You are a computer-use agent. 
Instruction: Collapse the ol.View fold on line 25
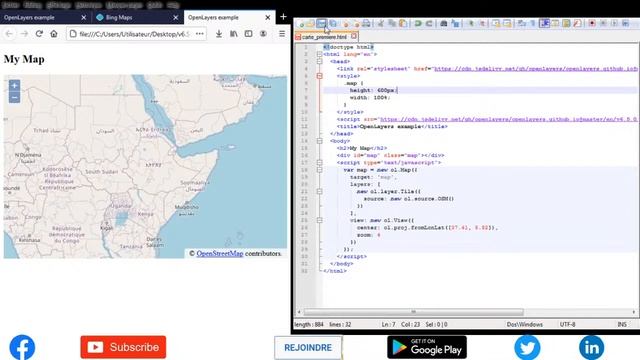(x=320, y=220)
